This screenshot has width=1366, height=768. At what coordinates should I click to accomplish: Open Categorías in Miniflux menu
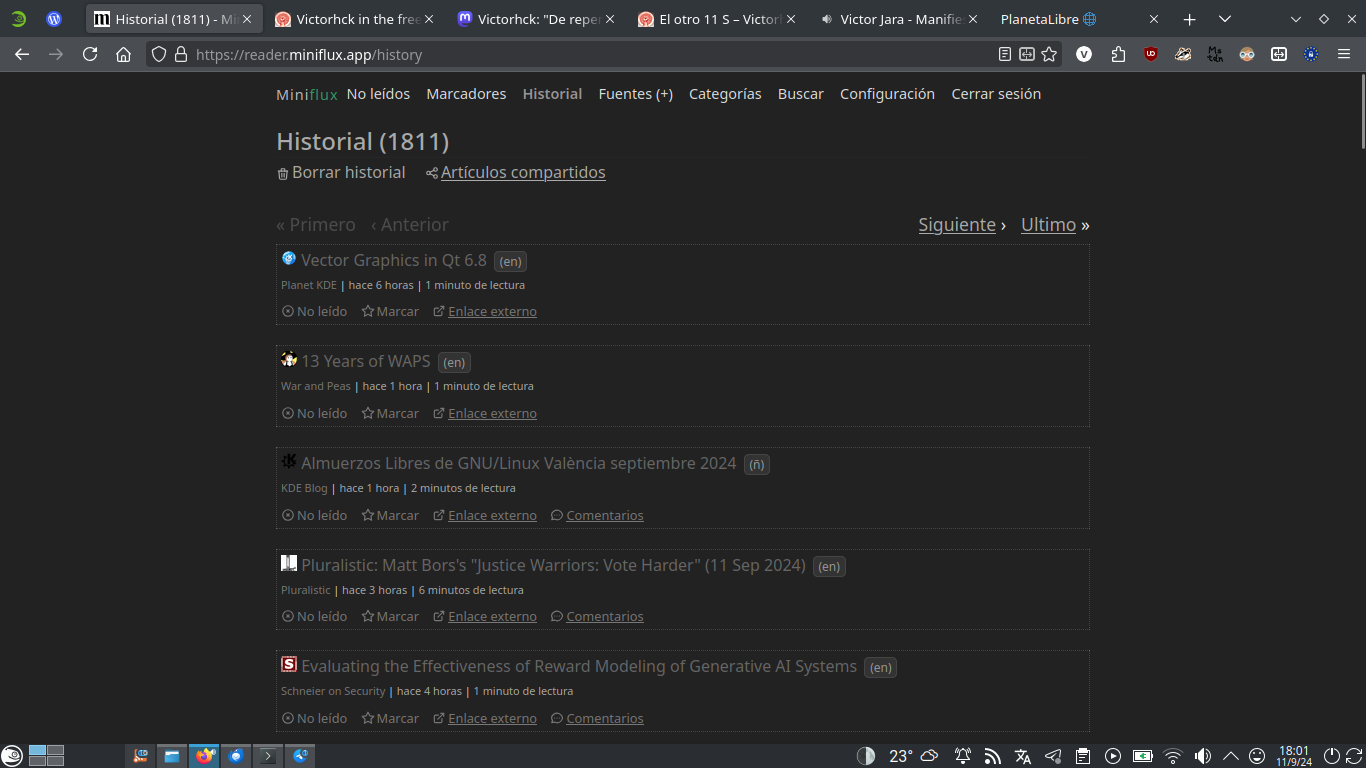[x=725, y=94]
